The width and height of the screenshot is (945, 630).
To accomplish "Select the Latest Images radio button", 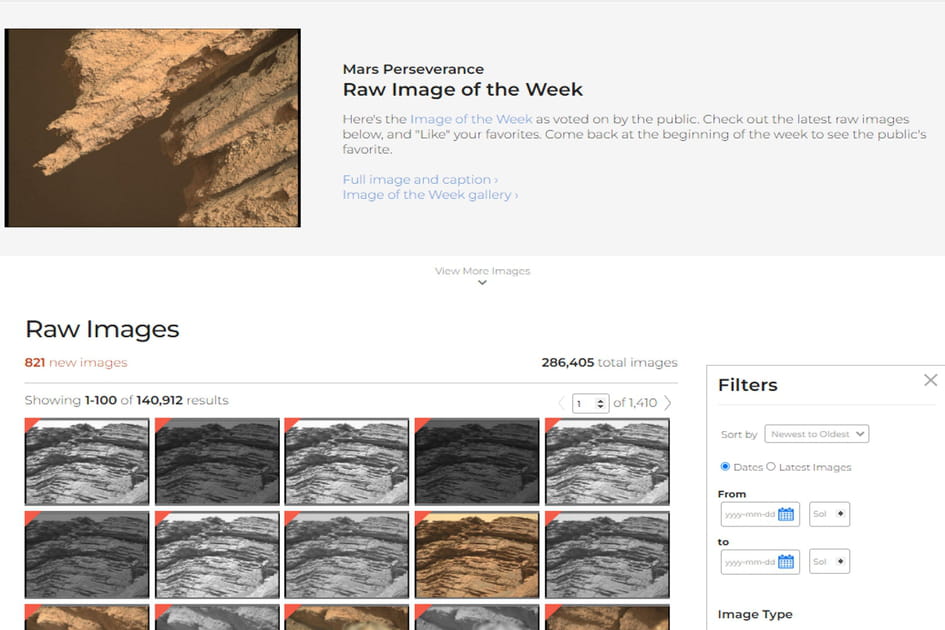I will (771, 467).
